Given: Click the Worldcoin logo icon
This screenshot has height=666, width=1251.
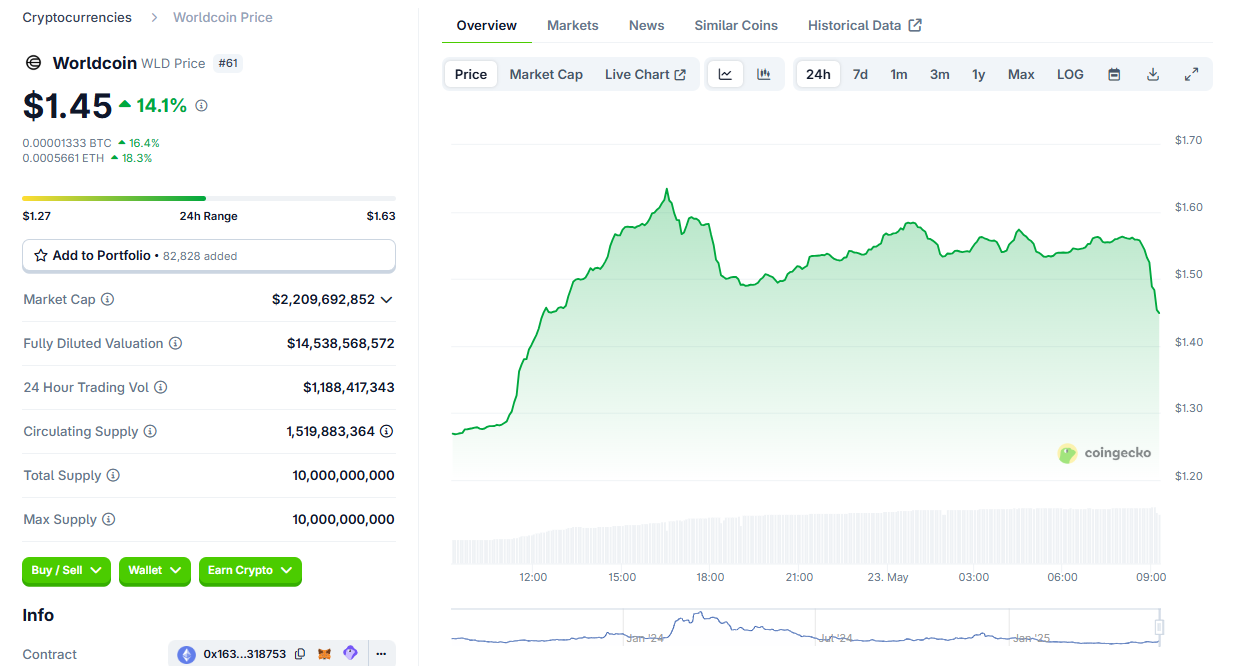Looking at the screenshot, I should tap(33, 63).
